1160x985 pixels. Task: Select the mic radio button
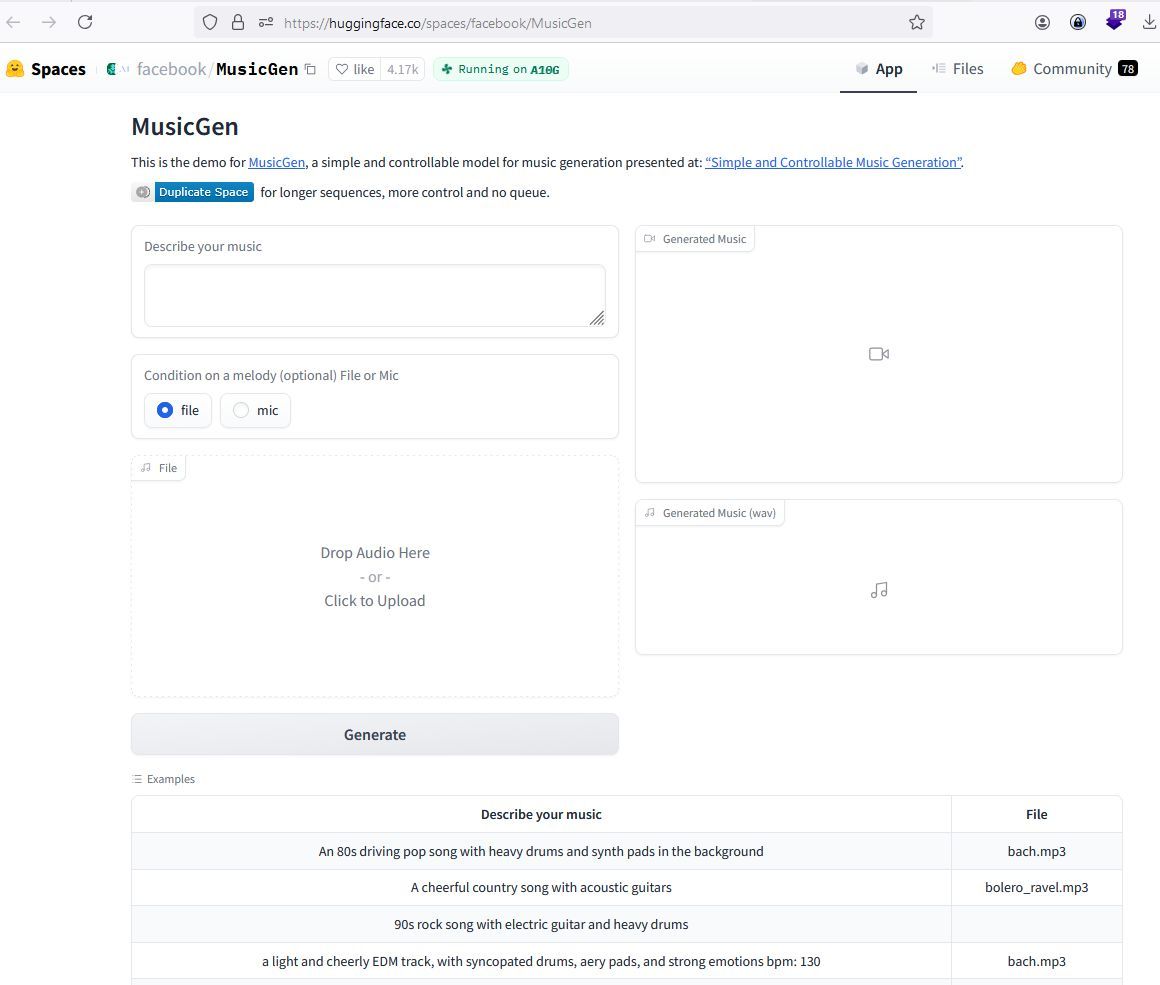tap(255, 410)
